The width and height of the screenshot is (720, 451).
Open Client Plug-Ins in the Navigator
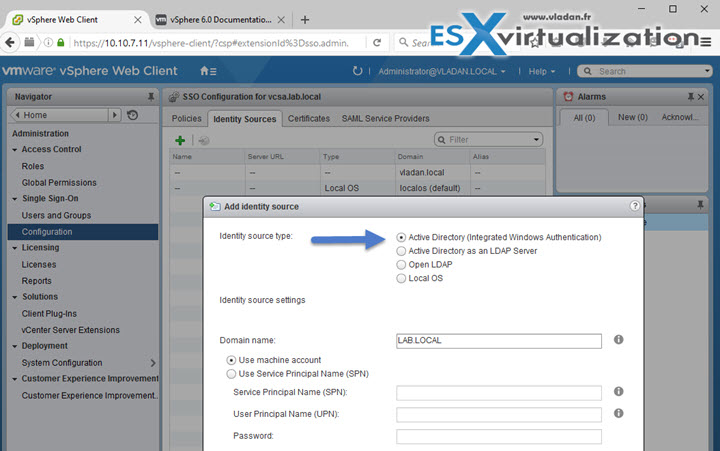(49, 314)
